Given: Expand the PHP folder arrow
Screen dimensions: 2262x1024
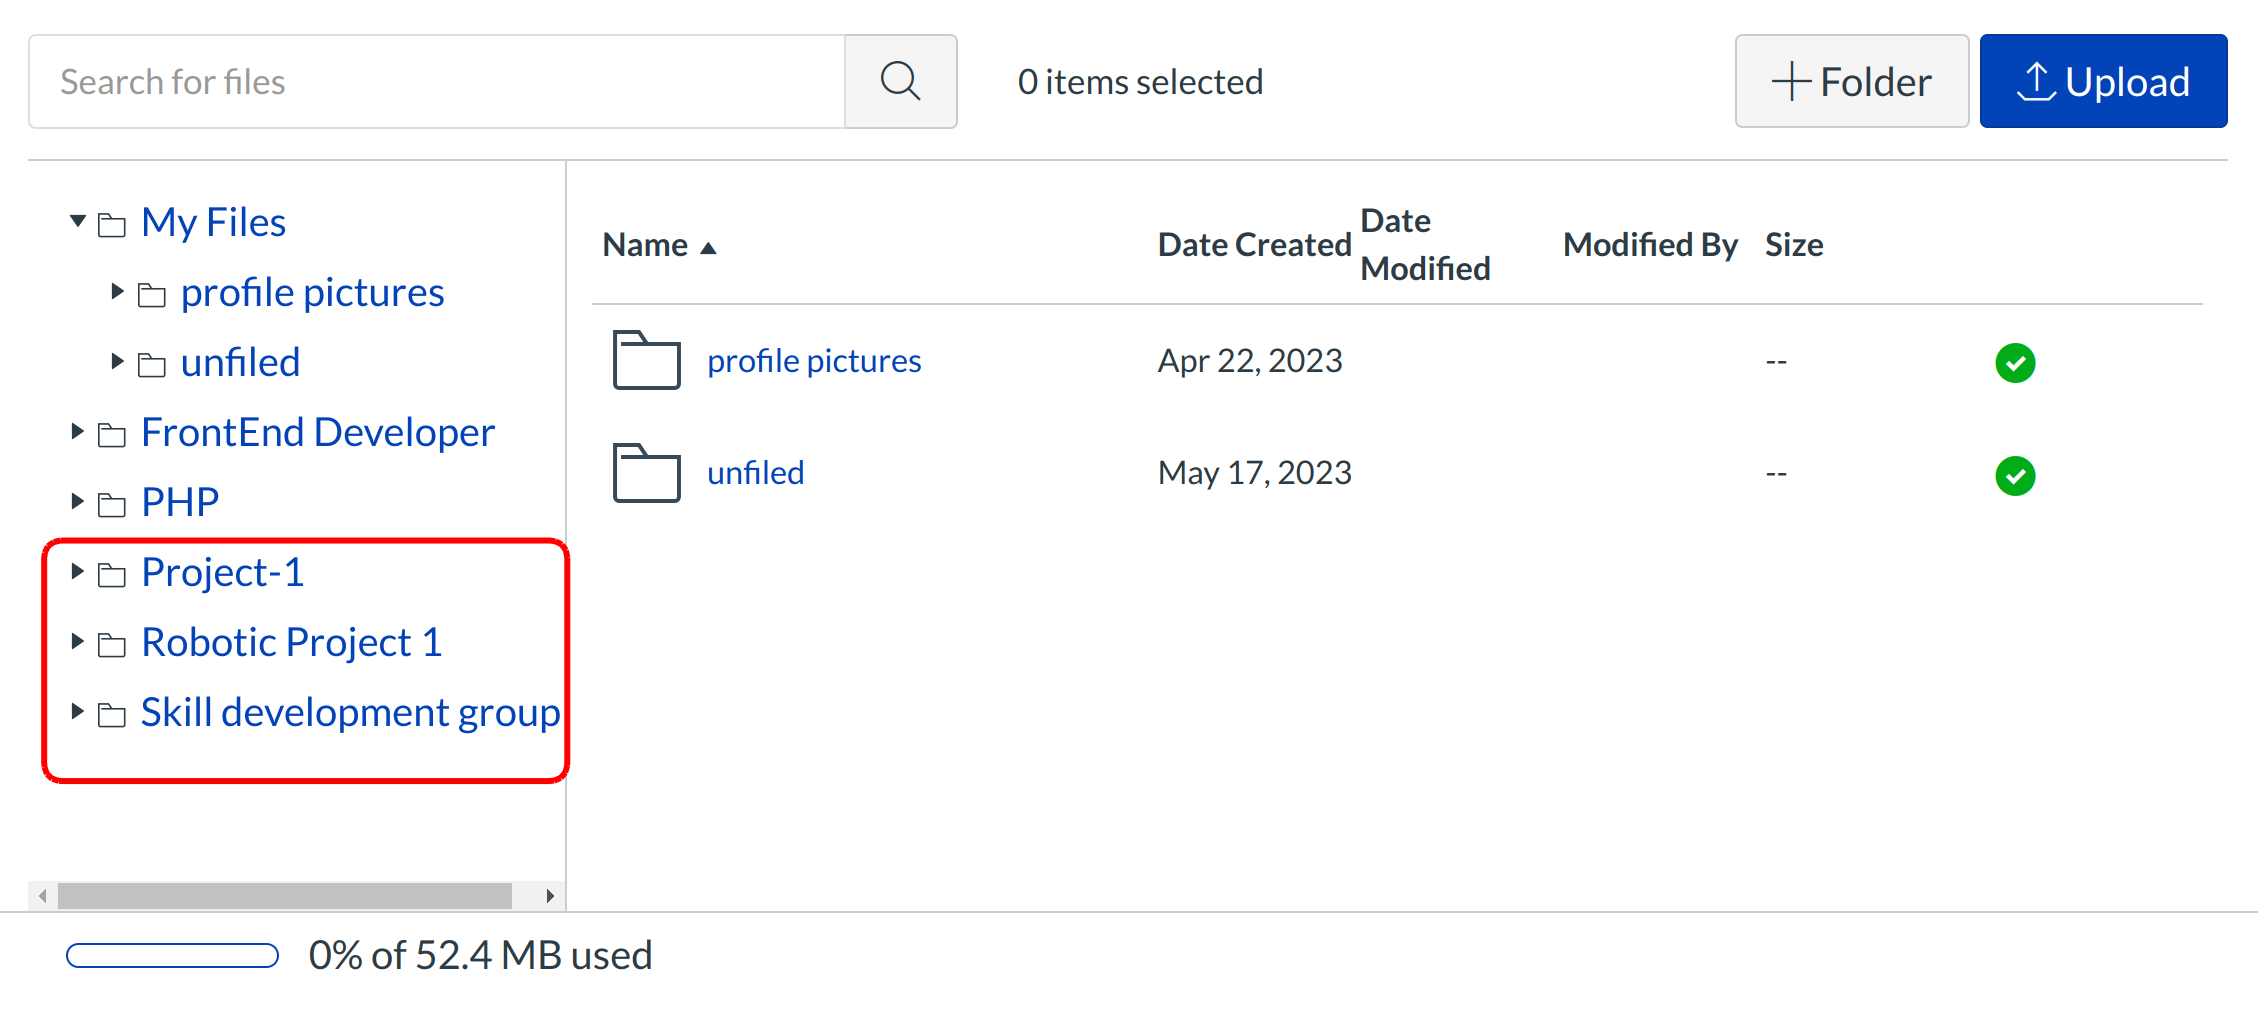Looking at the screenshot, I should 78,502.
